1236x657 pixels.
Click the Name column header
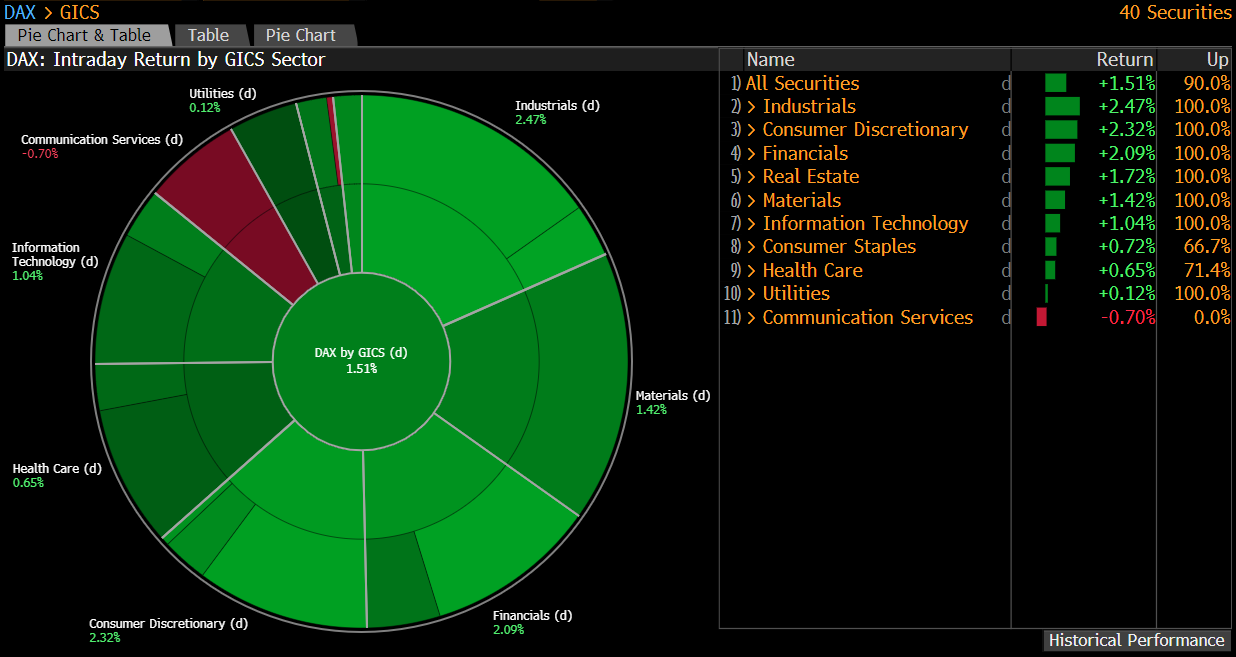(x=770, y=59)
